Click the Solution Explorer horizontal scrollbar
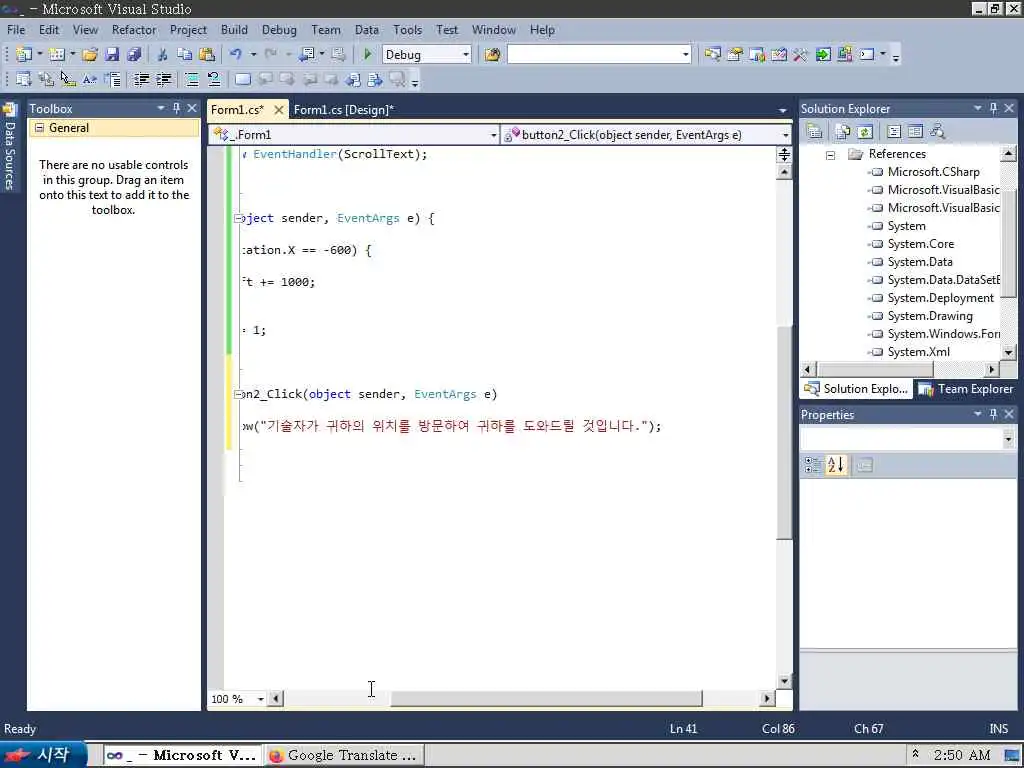This screenshot has width=1024, height=768. point(899,370)
